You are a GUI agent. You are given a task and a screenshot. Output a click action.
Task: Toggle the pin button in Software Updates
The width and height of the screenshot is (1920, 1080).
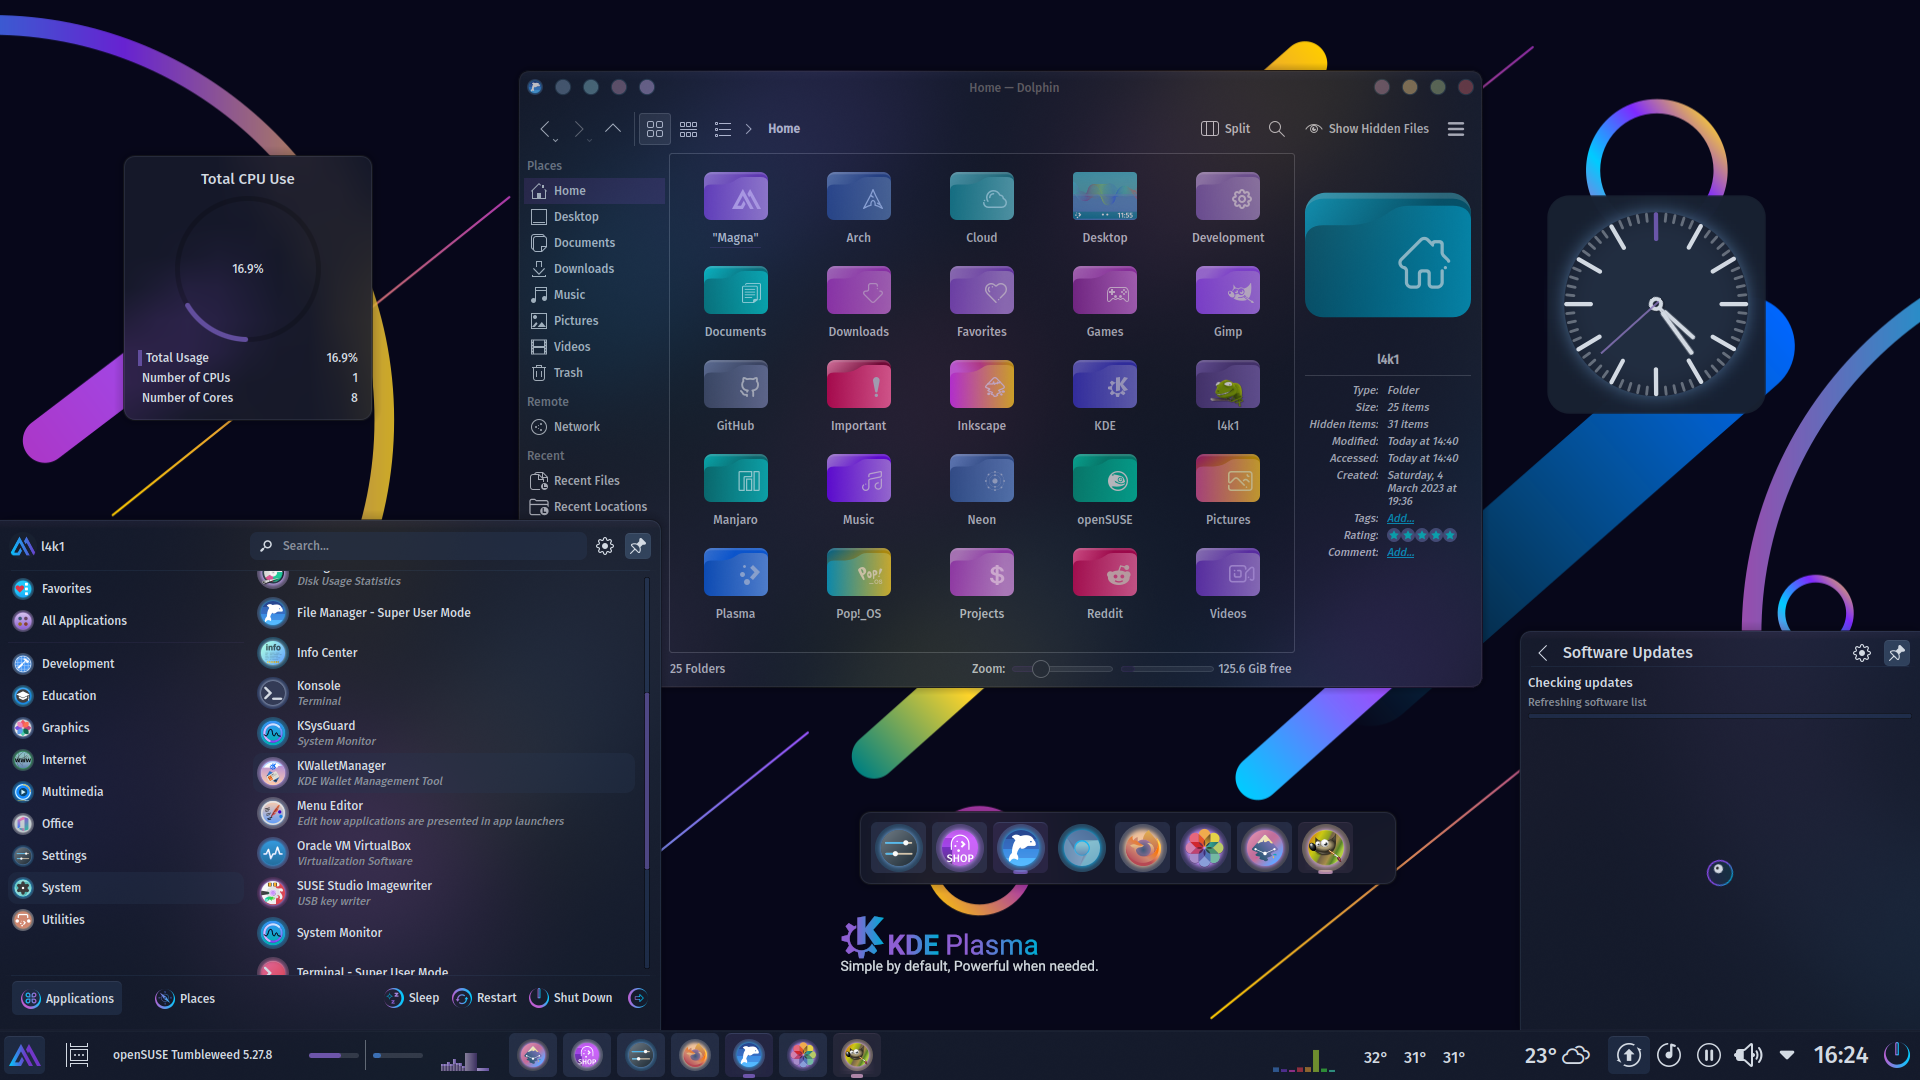(x=1897, y=653)
